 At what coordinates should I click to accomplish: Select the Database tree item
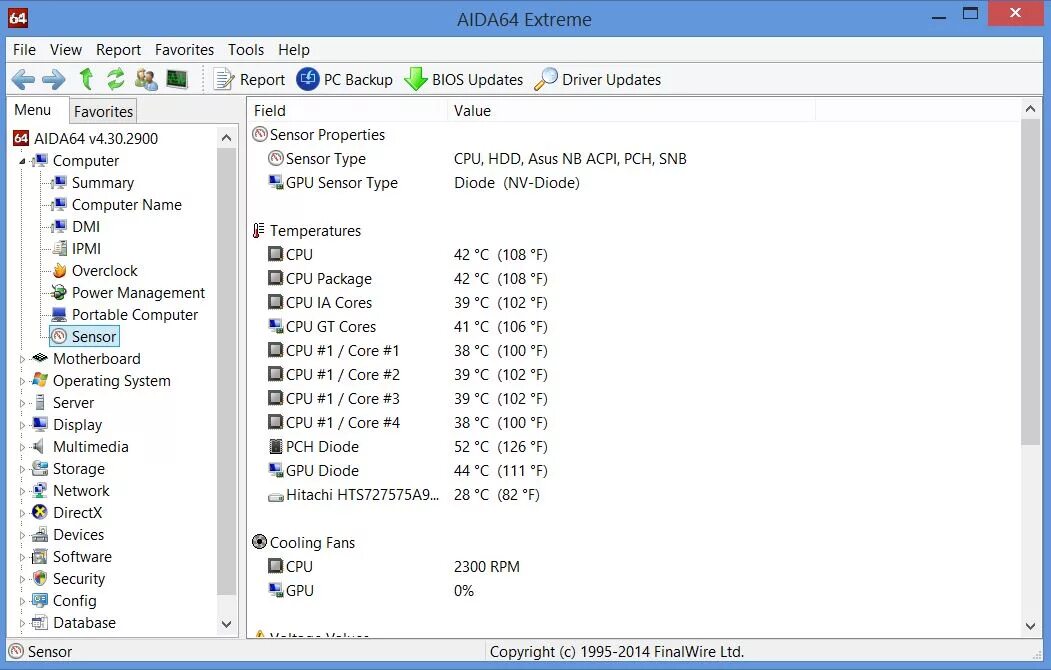pyautogui.click(x=84, y=623)
